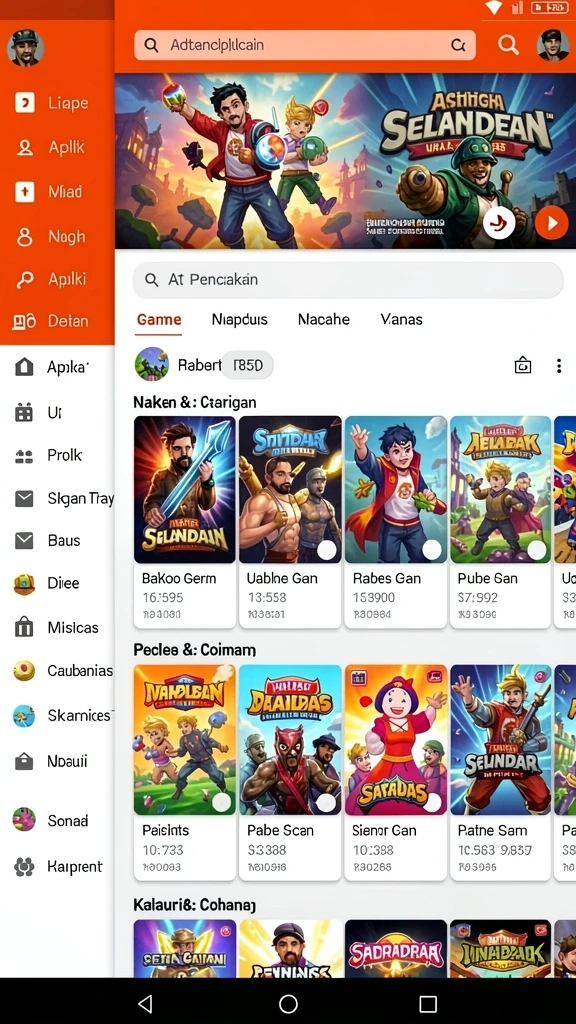Select the circle on Rabes Gan card
The height and width of the screenshot is (1024, 576).
pyautogui.click(x=432, y=550)
